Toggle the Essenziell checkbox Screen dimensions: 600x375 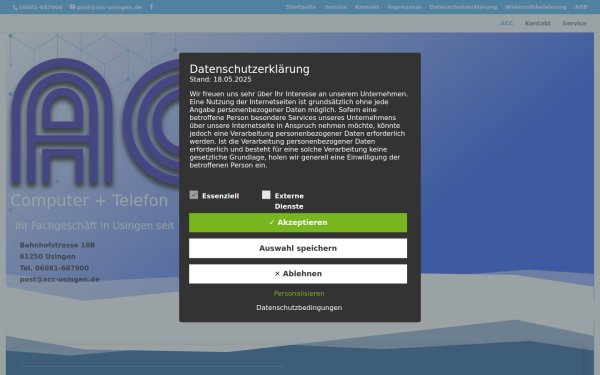(194, 195)
